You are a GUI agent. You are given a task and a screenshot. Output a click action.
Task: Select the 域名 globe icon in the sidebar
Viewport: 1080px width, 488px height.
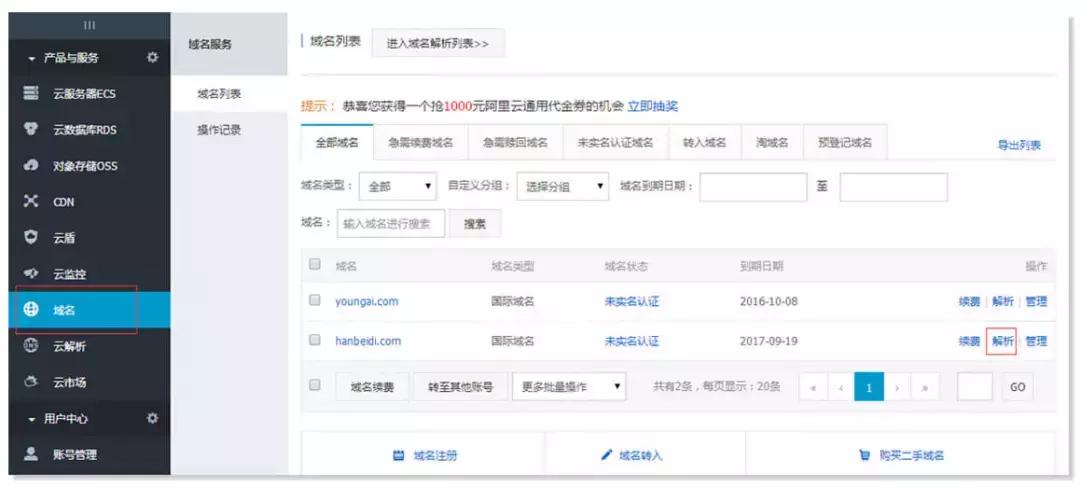click(x=31, y=310)
